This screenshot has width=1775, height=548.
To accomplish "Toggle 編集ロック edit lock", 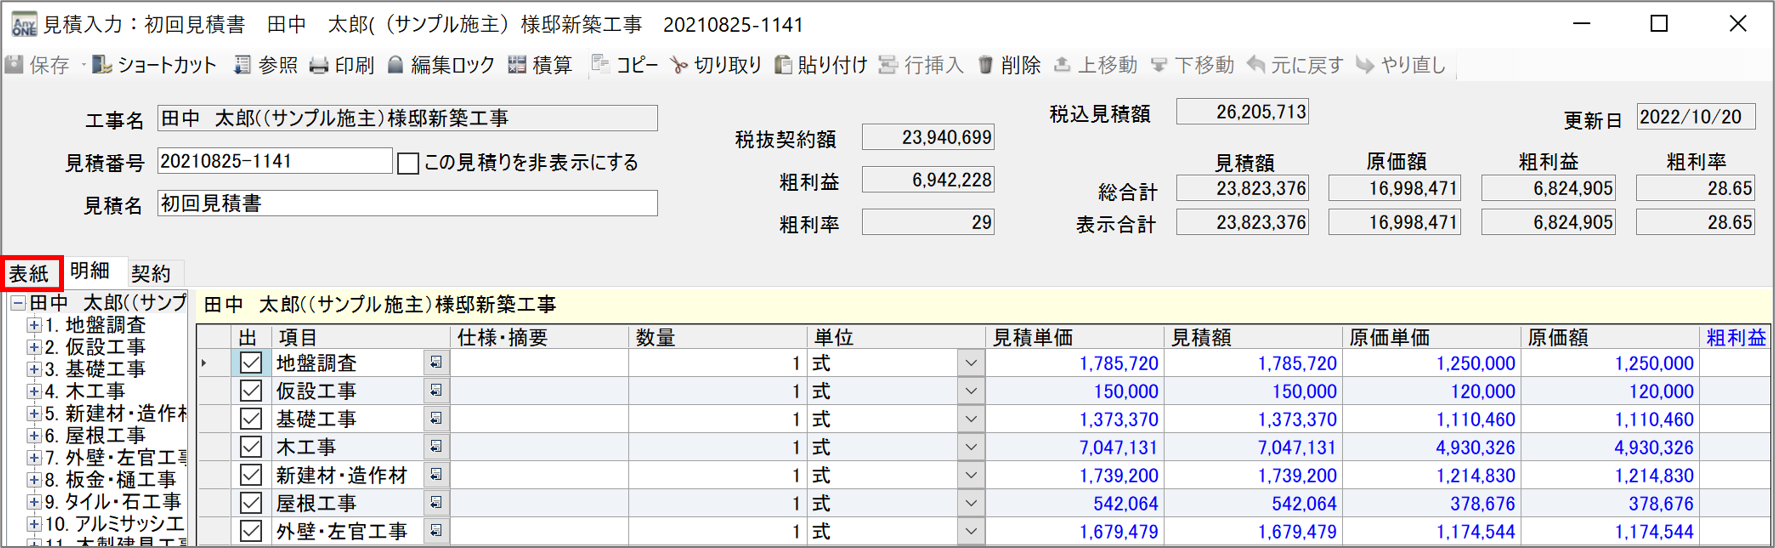I will pos(396,65).
